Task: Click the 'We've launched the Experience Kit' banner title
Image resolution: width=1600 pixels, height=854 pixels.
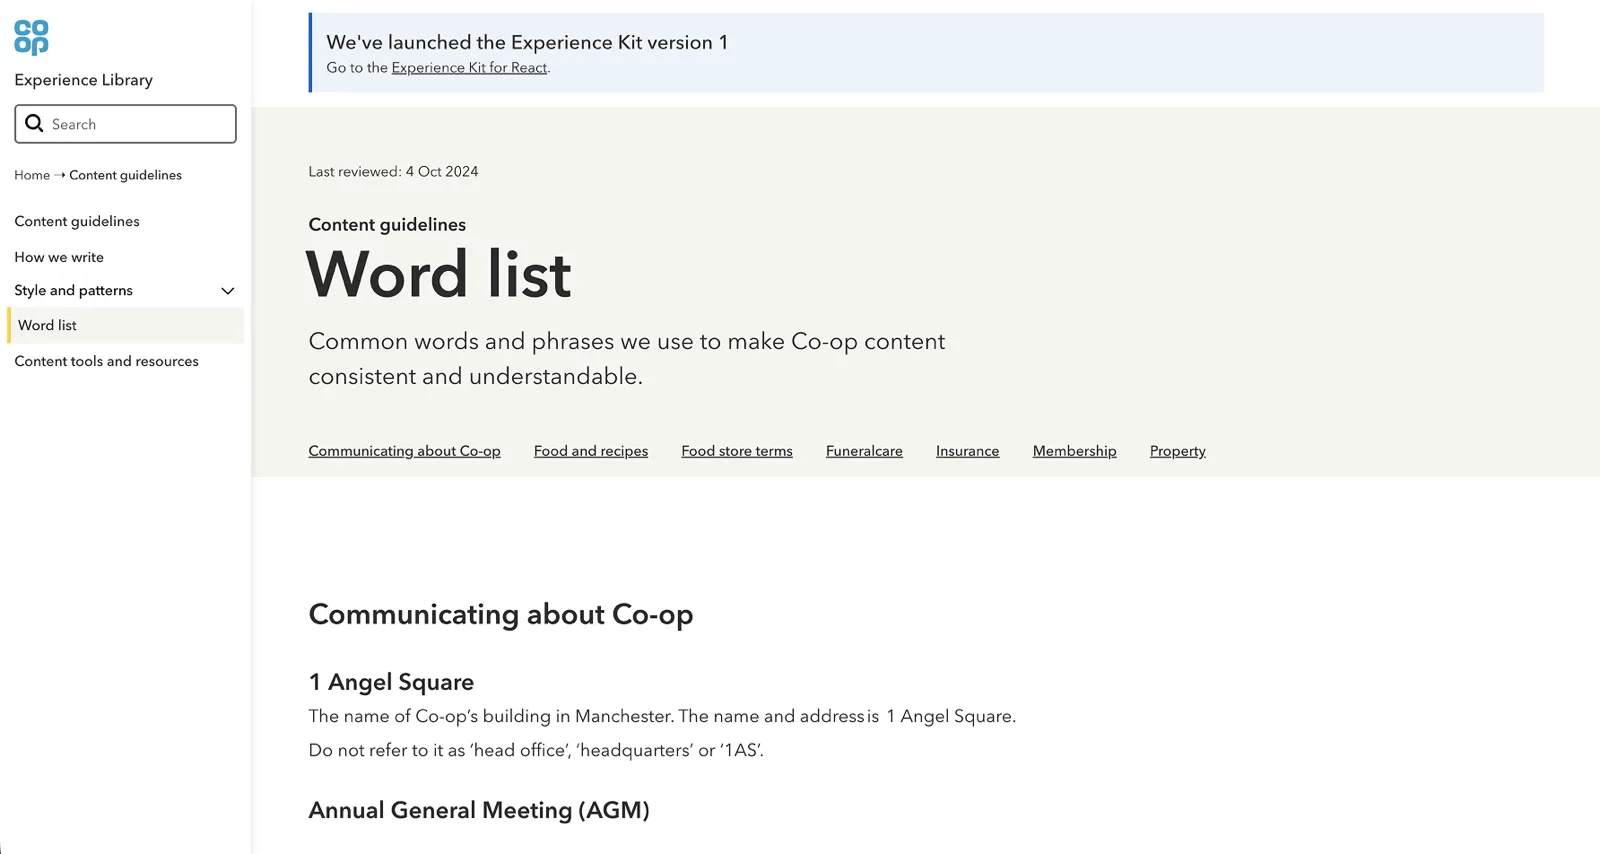Action: pyautogui.click(x=527, y=42)
